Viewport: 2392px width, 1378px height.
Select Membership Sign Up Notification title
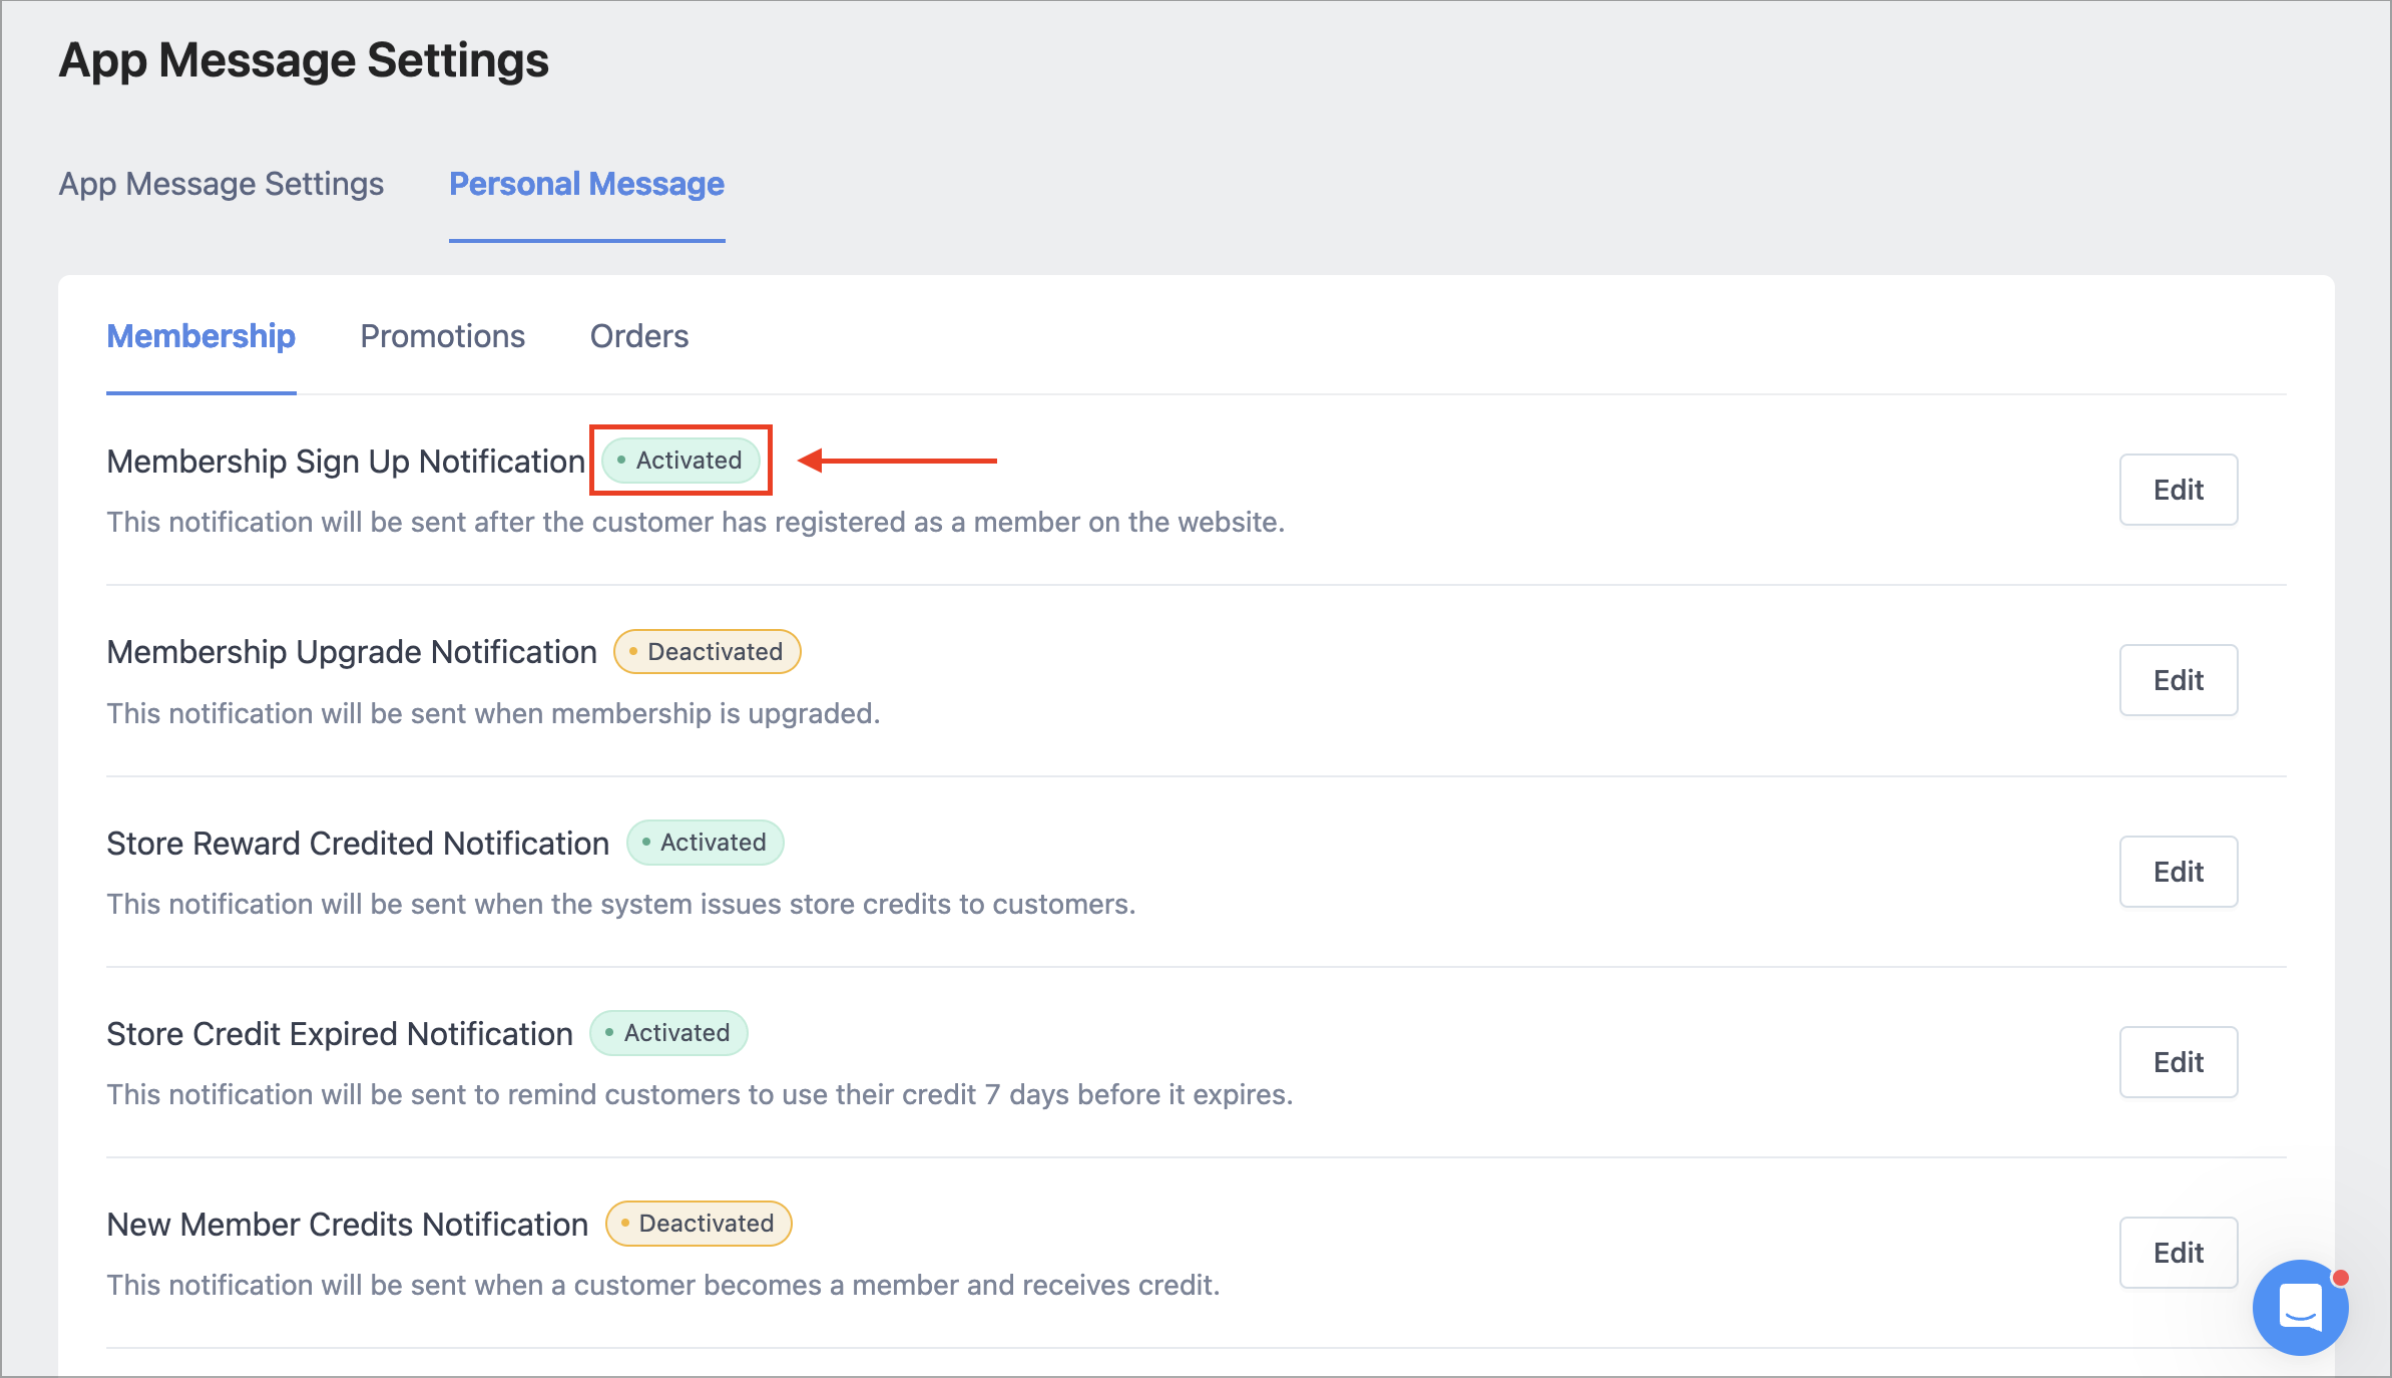tap(346, 461)
